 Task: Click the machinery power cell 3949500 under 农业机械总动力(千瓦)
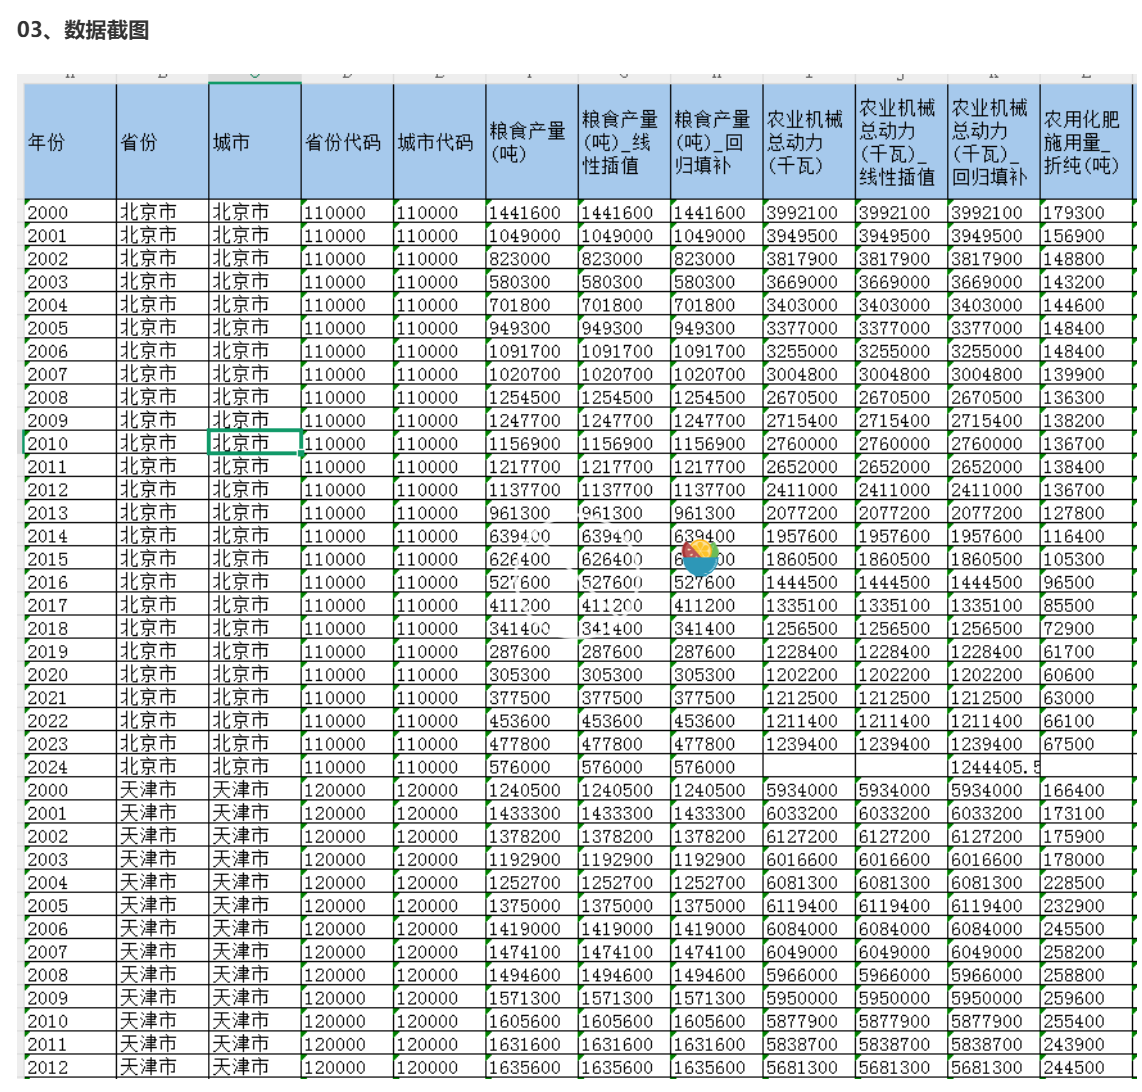point(810,235)
